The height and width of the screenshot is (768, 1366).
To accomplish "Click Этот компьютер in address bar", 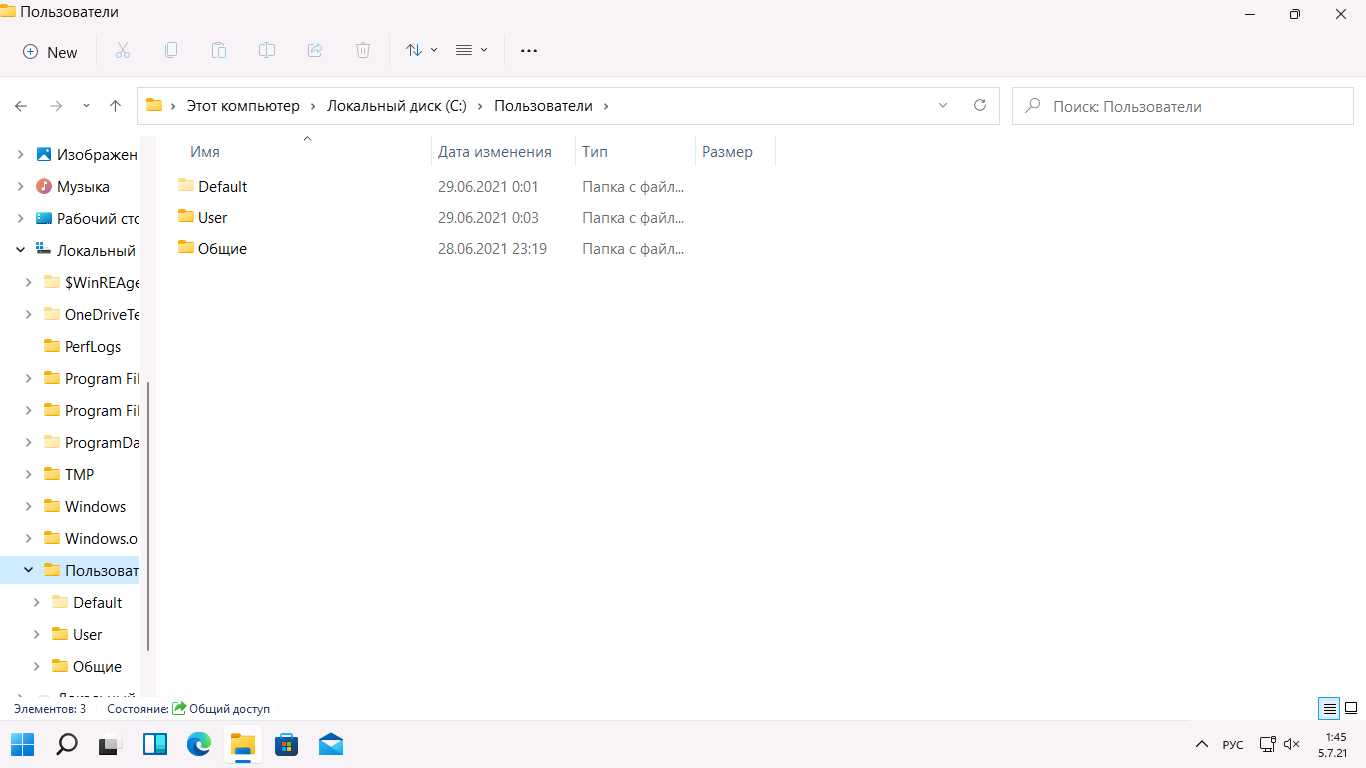I will click(x=243, y=106).
